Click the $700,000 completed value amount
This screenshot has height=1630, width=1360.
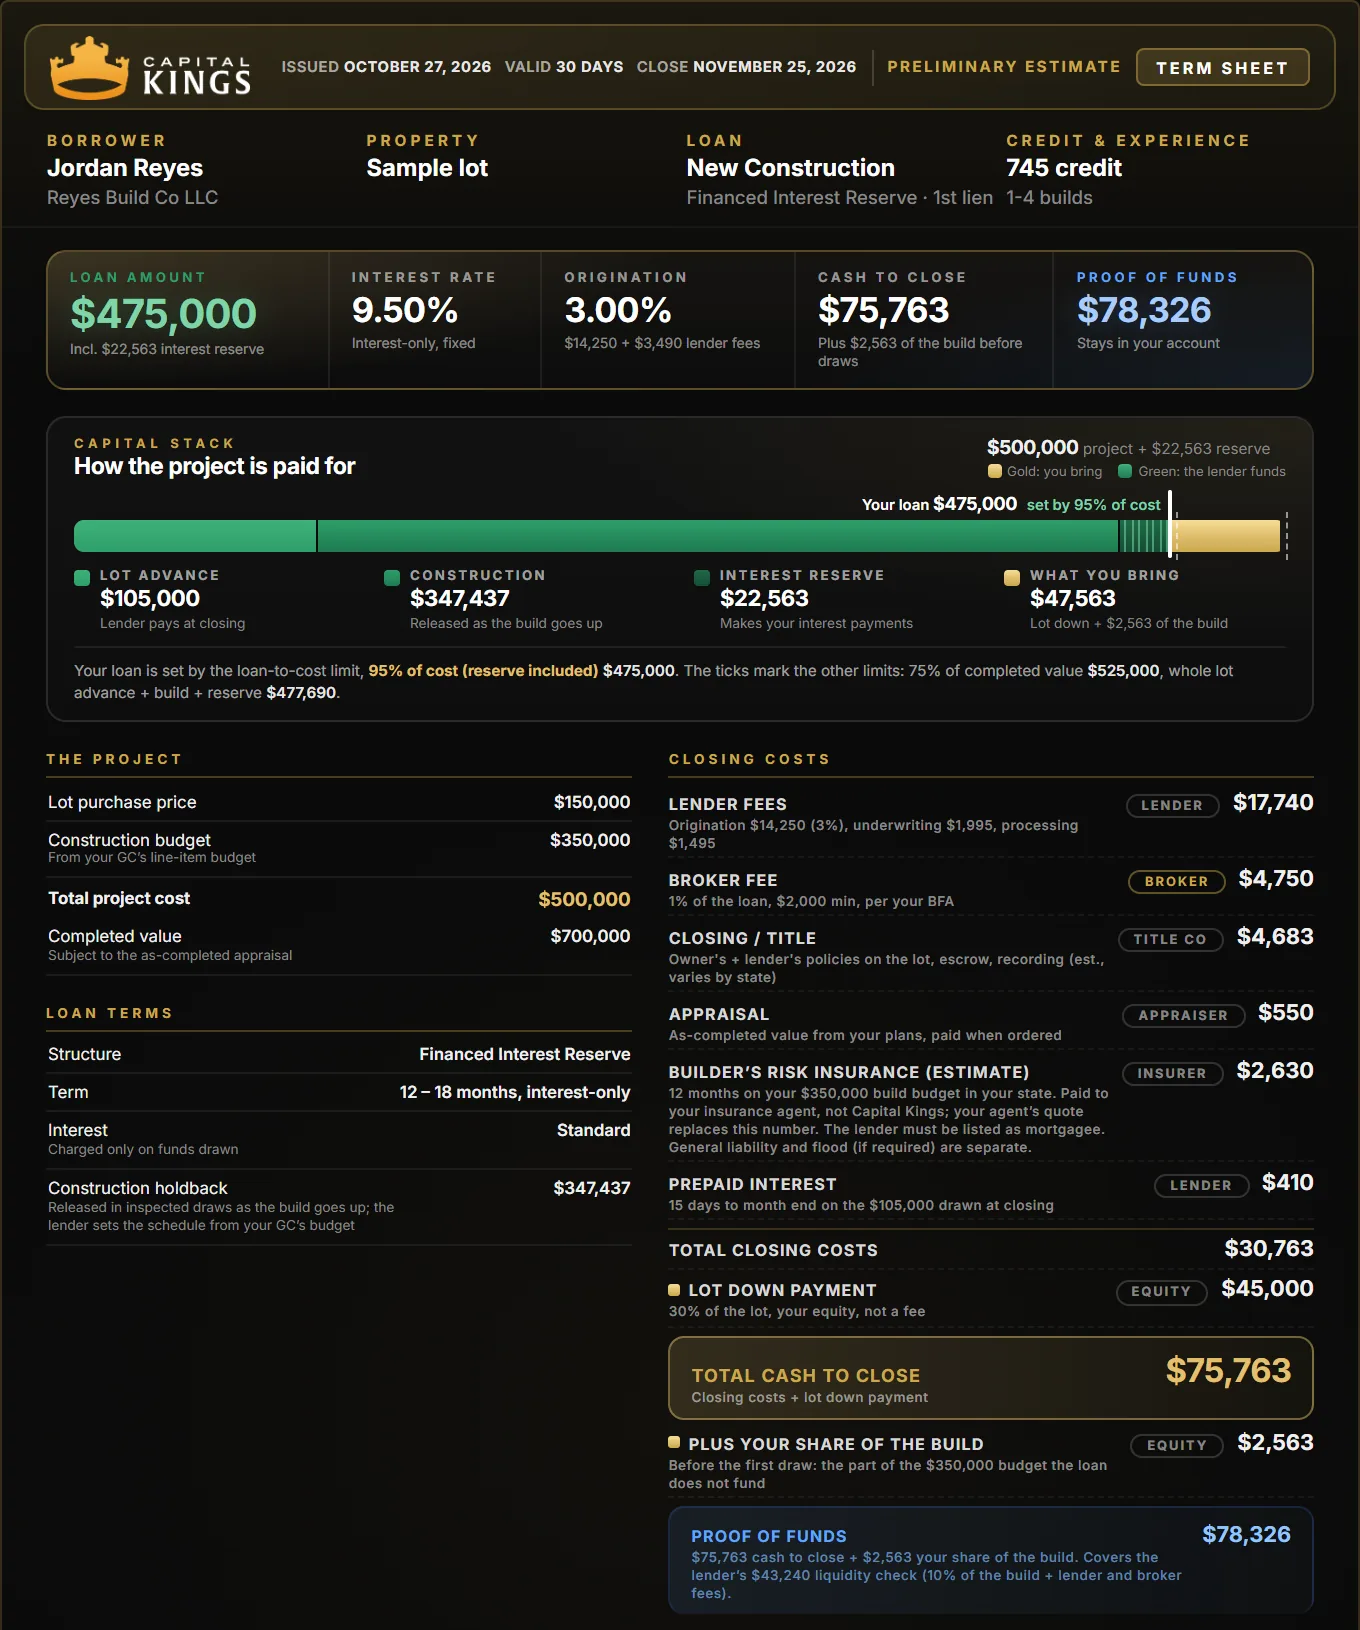click(590, 936)
